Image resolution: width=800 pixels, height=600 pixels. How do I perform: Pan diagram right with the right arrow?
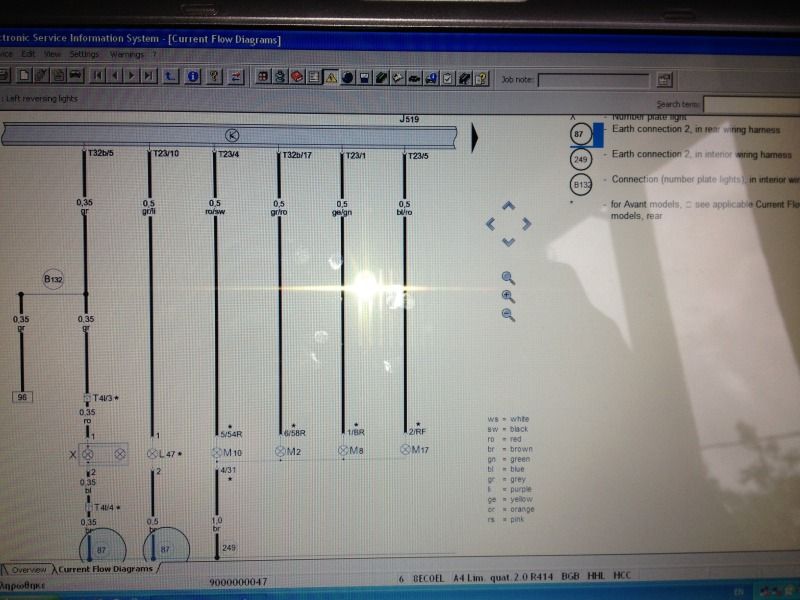pos(526,224)
